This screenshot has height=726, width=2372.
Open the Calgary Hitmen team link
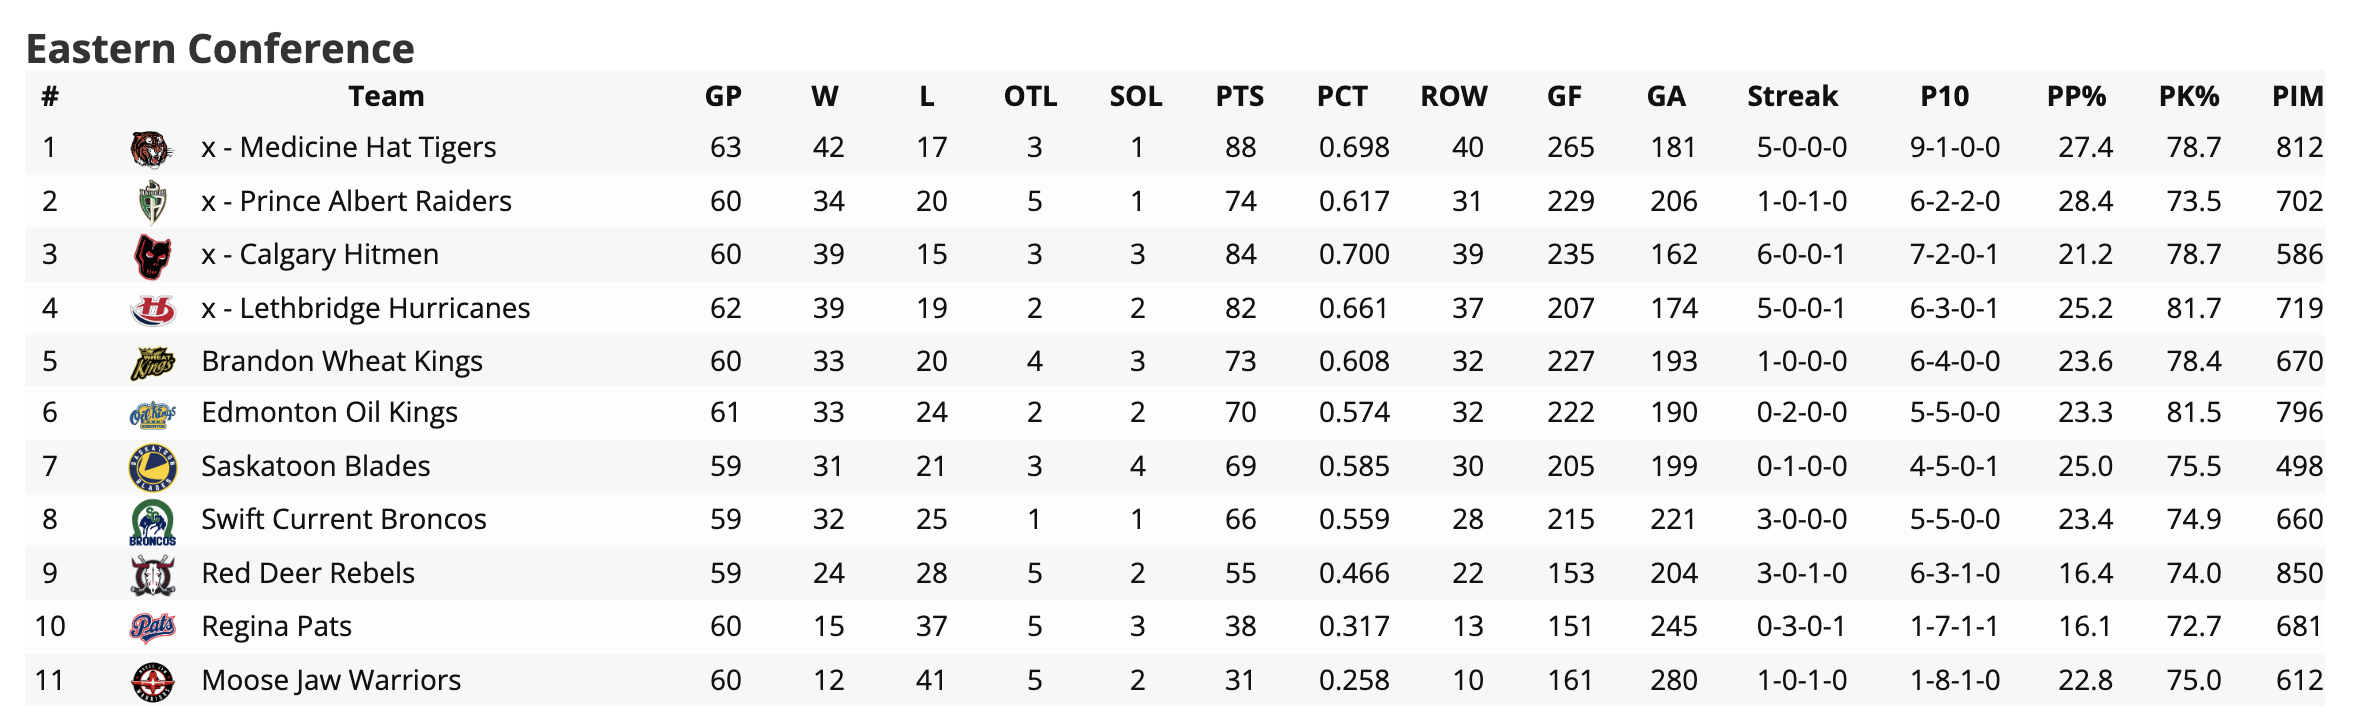pos(320,255)
